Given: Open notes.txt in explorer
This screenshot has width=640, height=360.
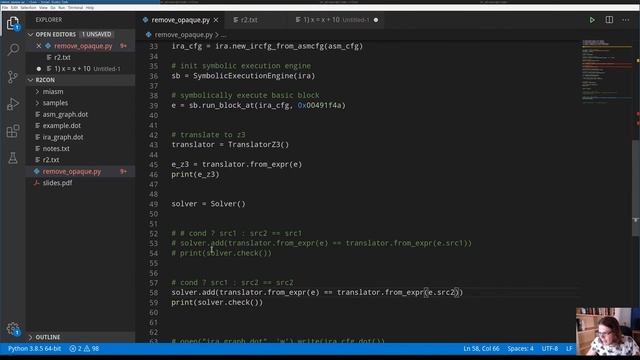Looking at the screenshot, I should coord(56,149).
